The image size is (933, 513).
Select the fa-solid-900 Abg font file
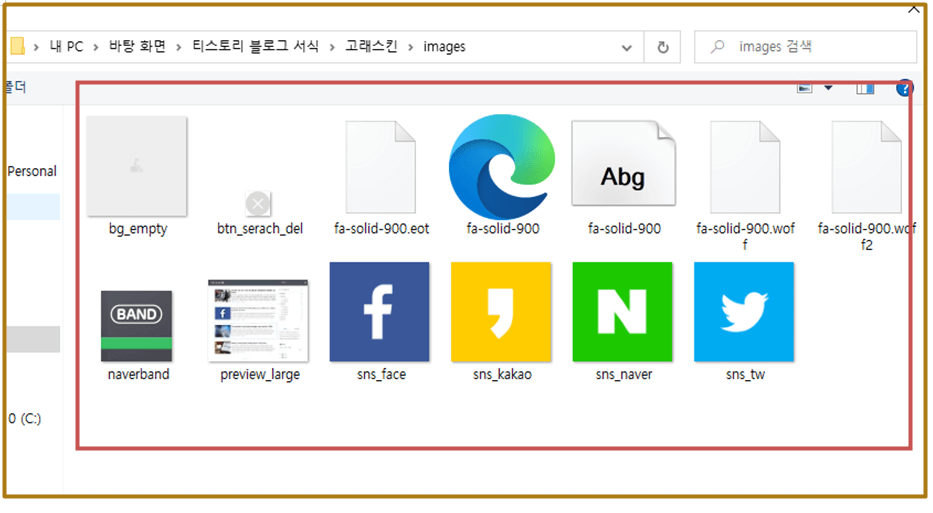pos(623,163)
